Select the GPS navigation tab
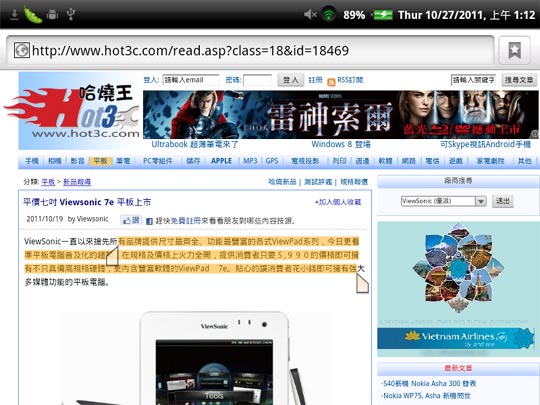Viewport: 540px width, 405px height. pyautogui.click(x=272, y=161)
